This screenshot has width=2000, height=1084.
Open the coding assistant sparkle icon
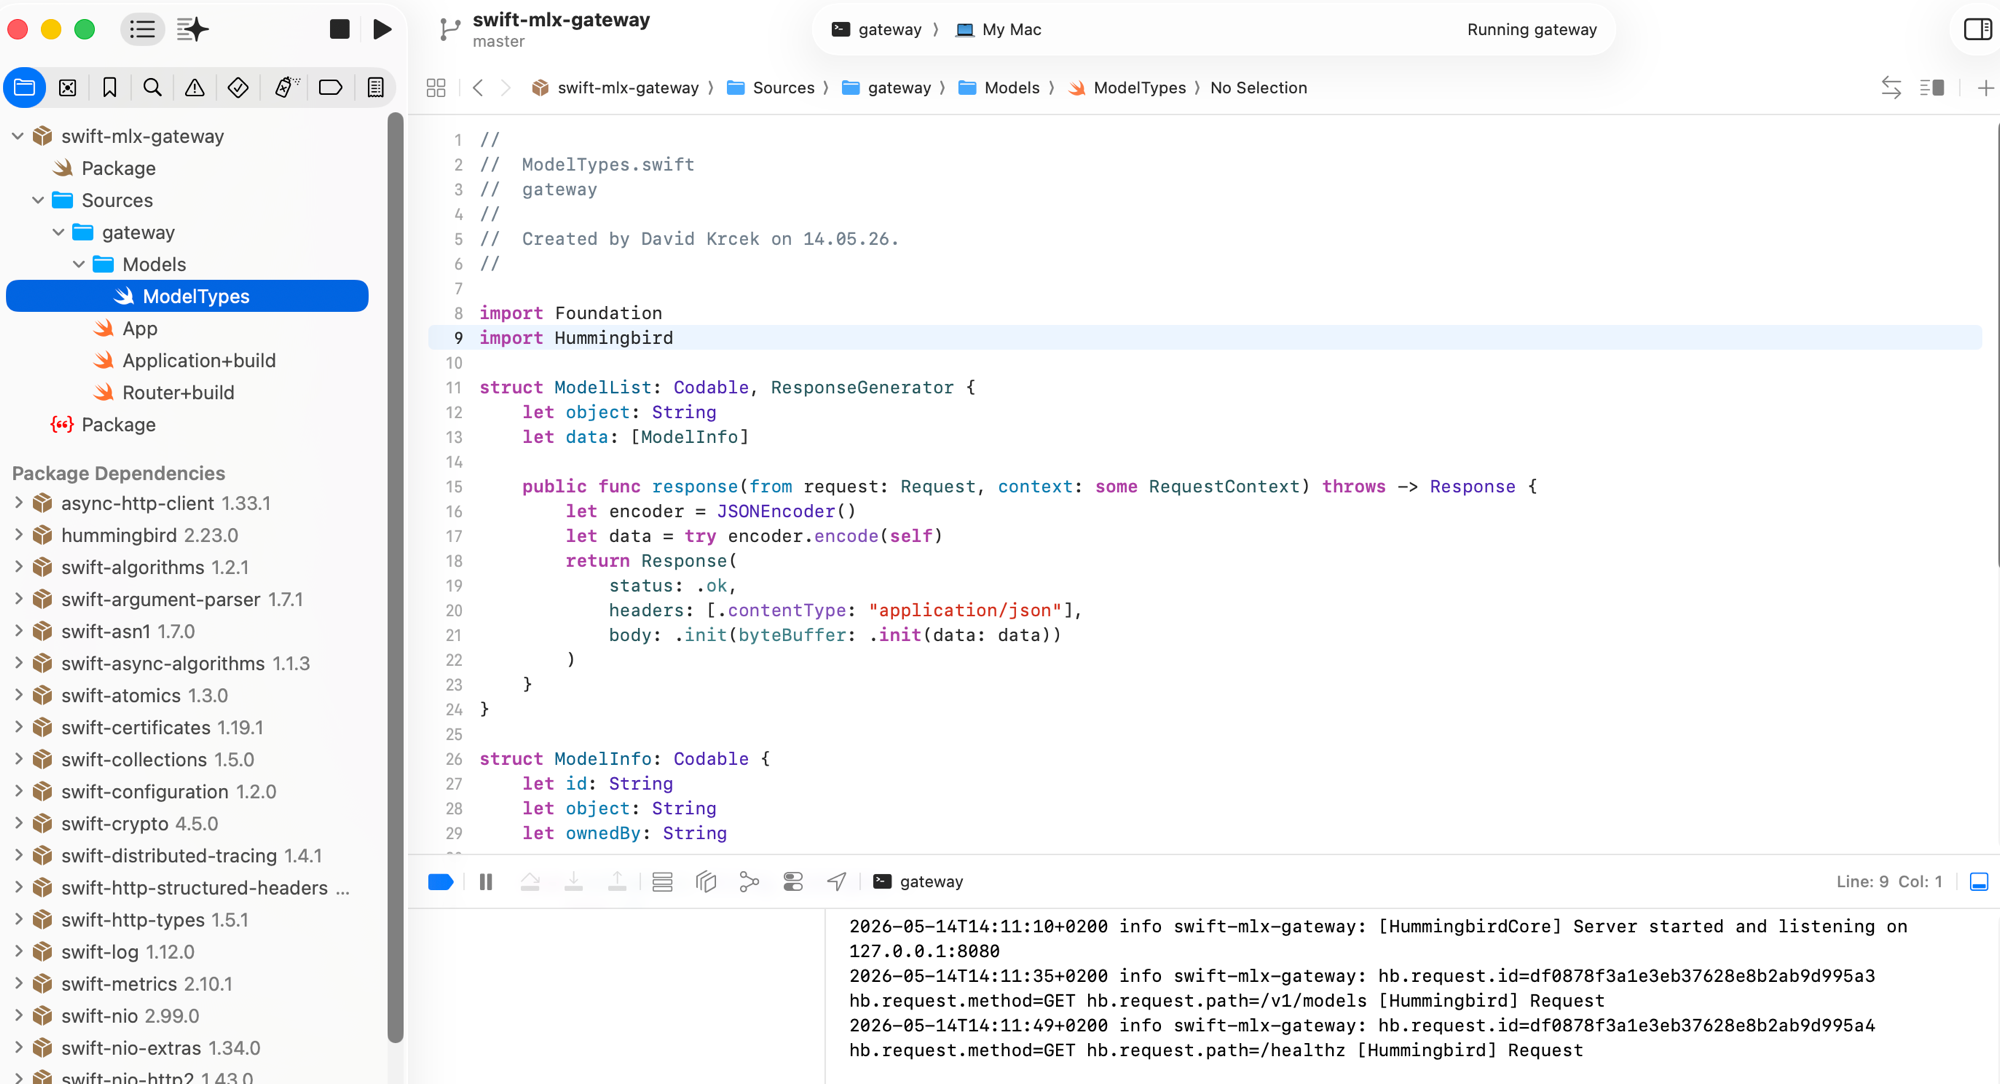(192, 29)
